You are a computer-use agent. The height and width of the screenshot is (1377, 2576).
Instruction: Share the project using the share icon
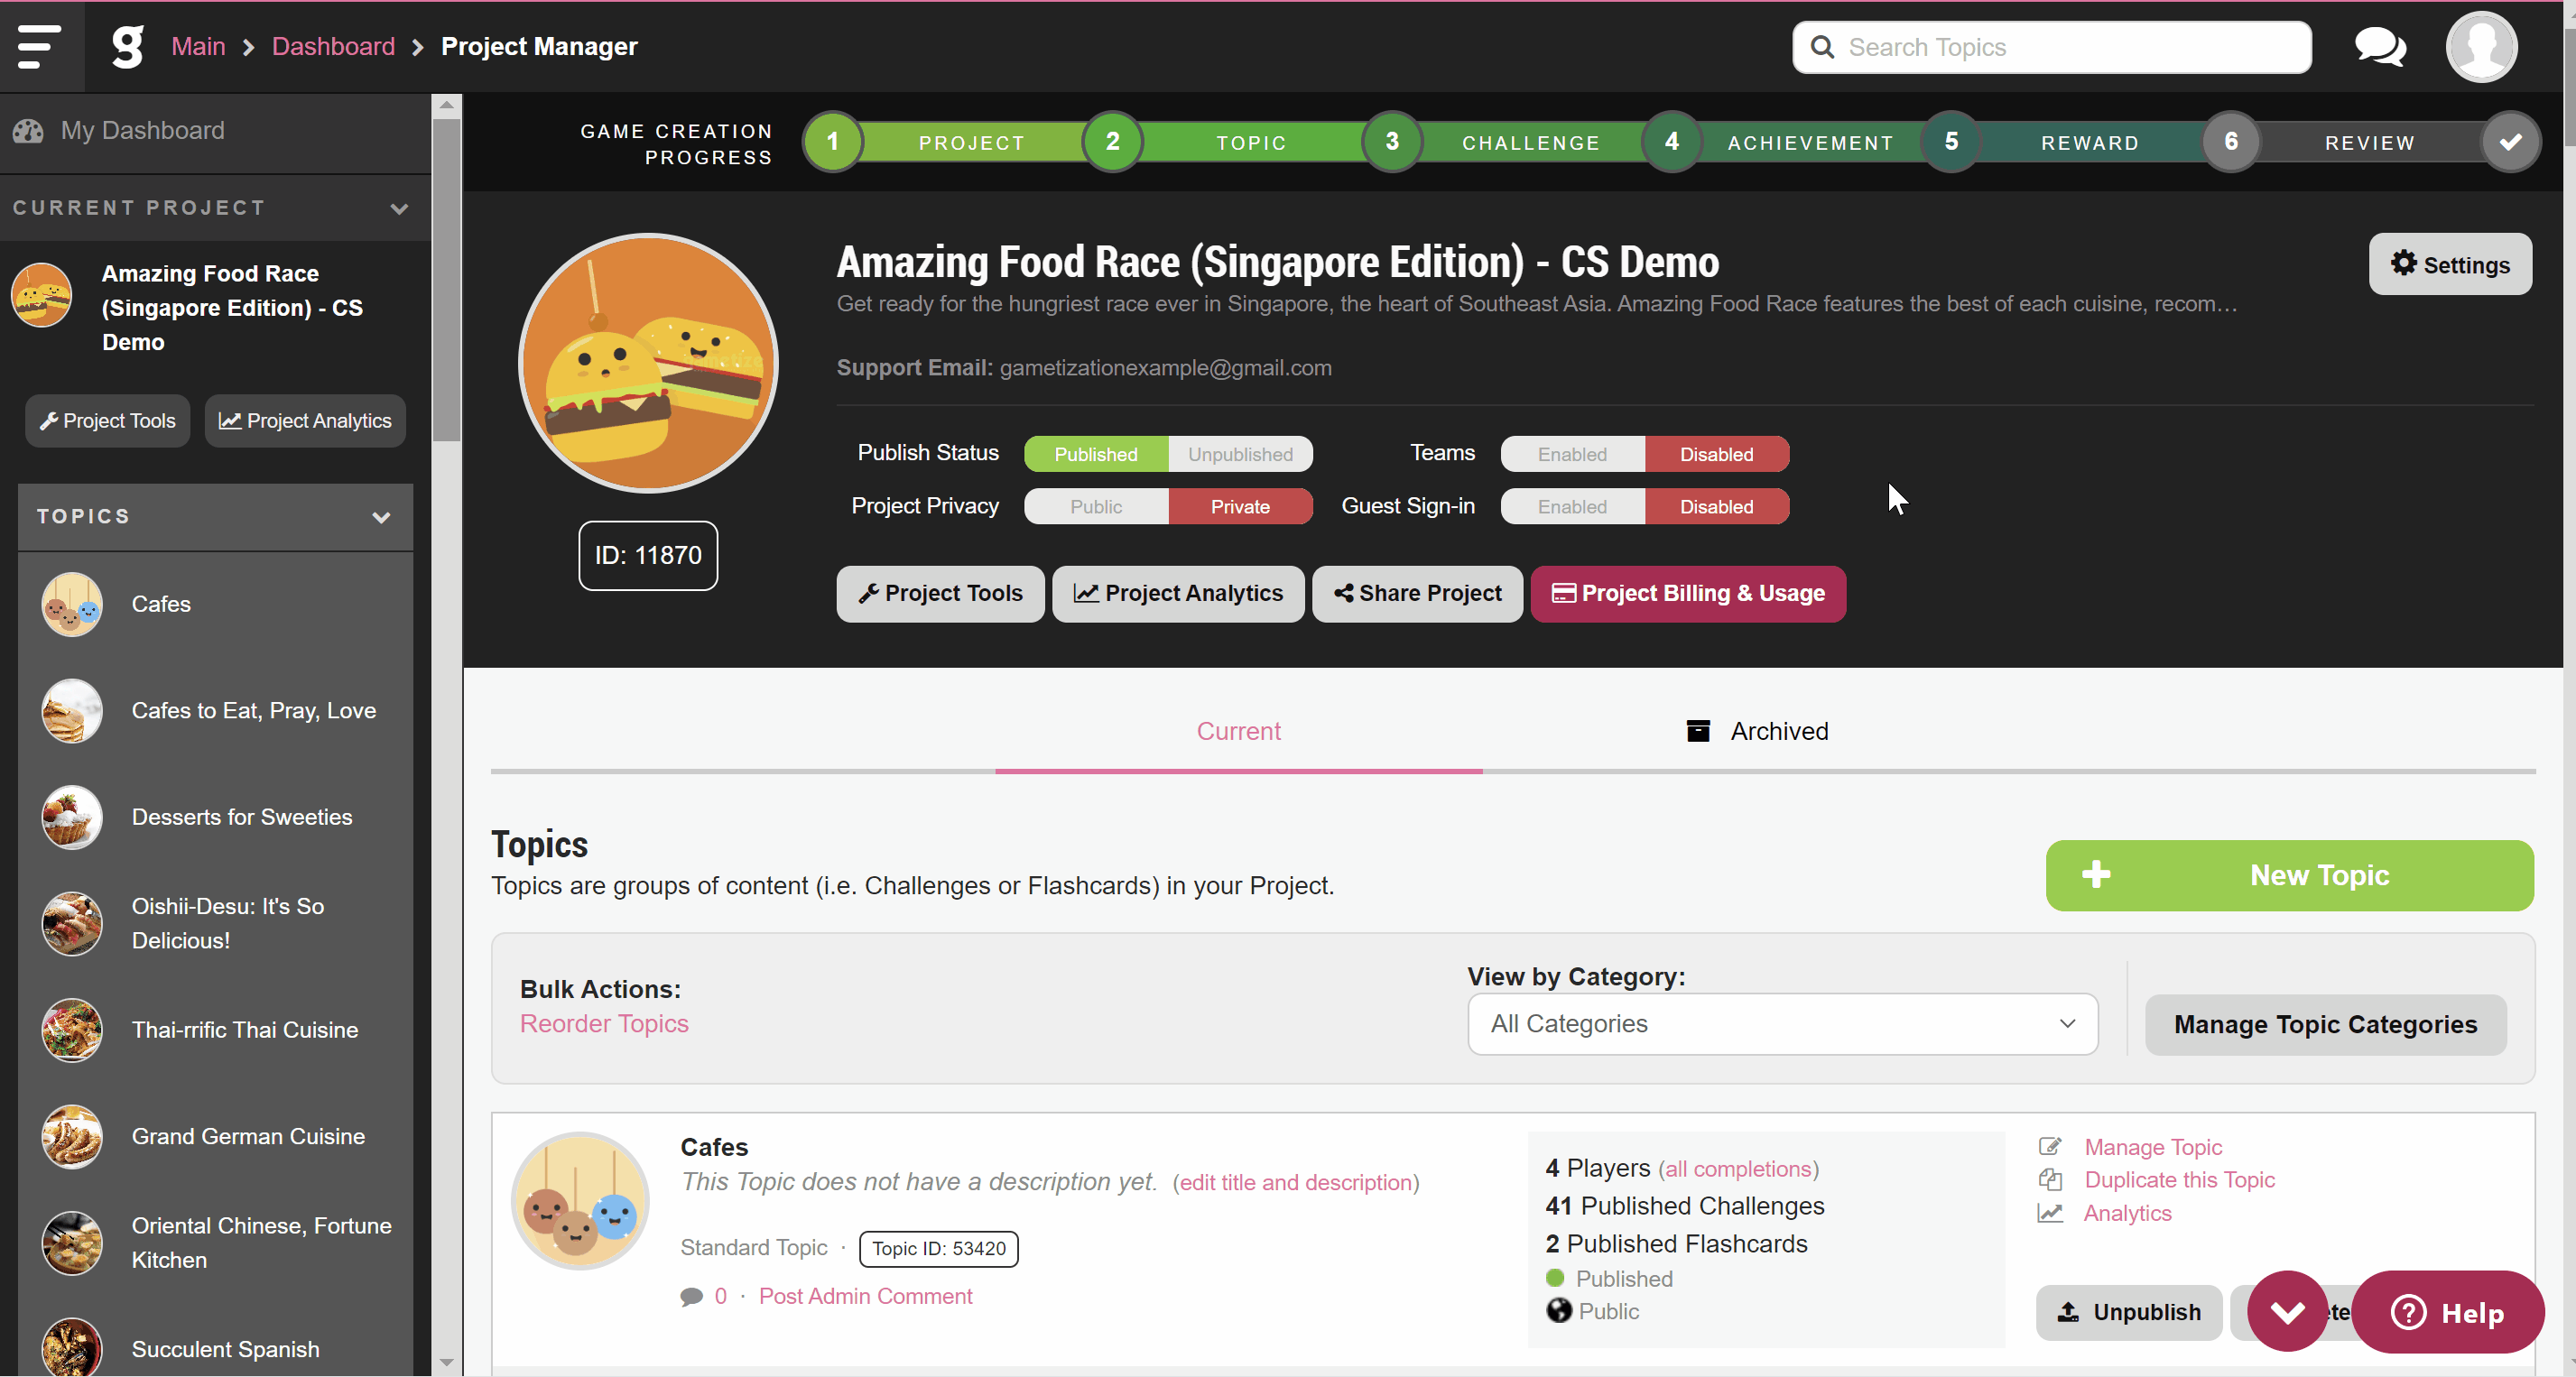pyautogui.click(x=1417, y=593)
